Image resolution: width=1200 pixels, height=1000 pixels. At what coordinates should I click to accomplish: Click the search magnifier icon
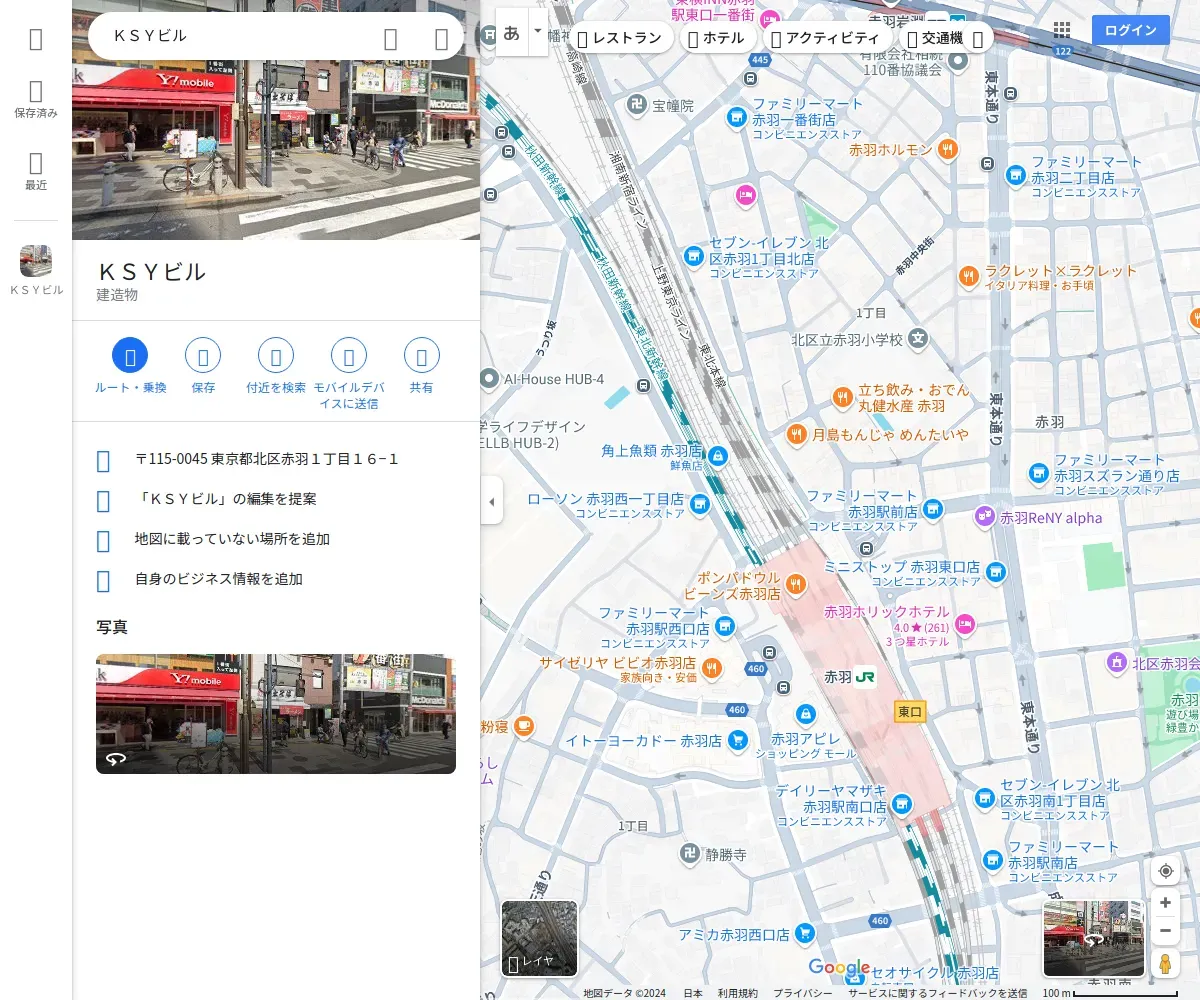[x=391, y=38]
